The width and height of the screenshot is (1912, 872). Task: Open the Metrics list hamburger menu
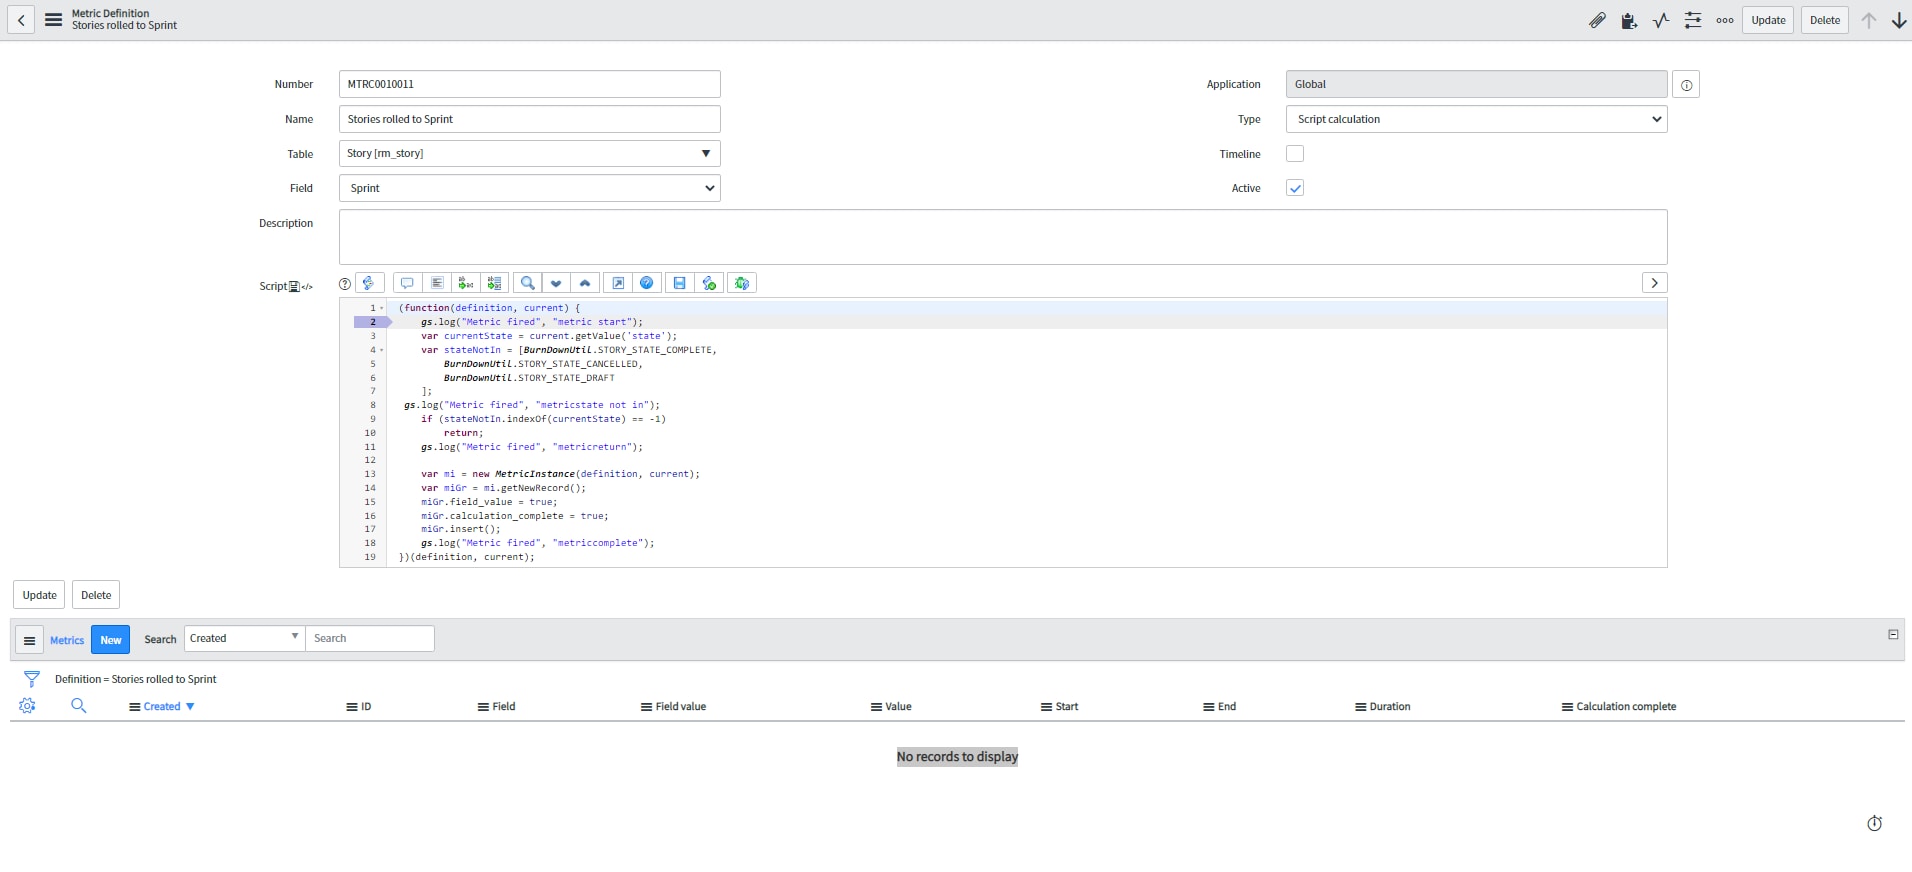30,640
